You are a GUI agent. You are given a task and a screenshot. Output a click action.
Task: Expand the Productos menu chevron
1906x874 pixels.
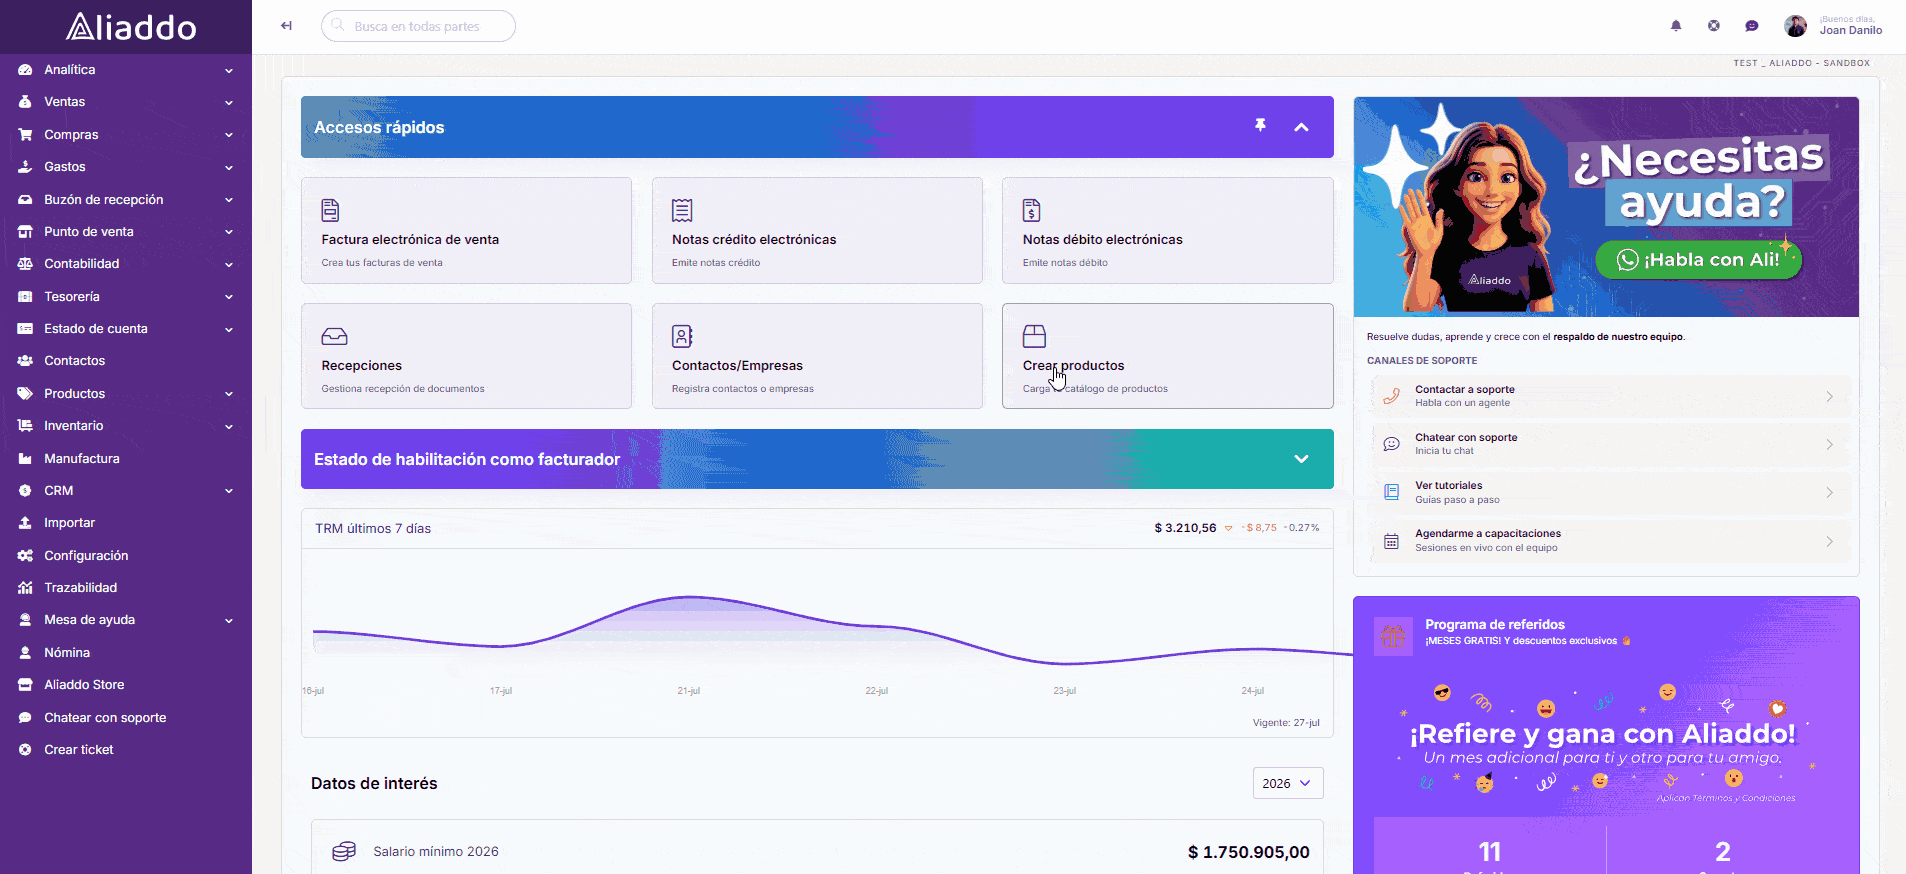coord(229,394)
